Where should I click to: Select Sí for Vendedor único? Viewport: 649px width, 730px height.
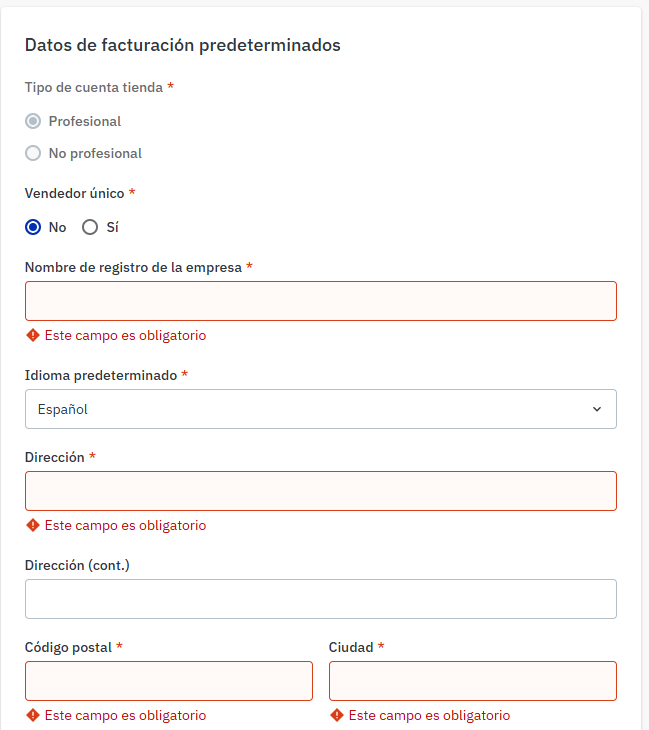tap(90, 227)
